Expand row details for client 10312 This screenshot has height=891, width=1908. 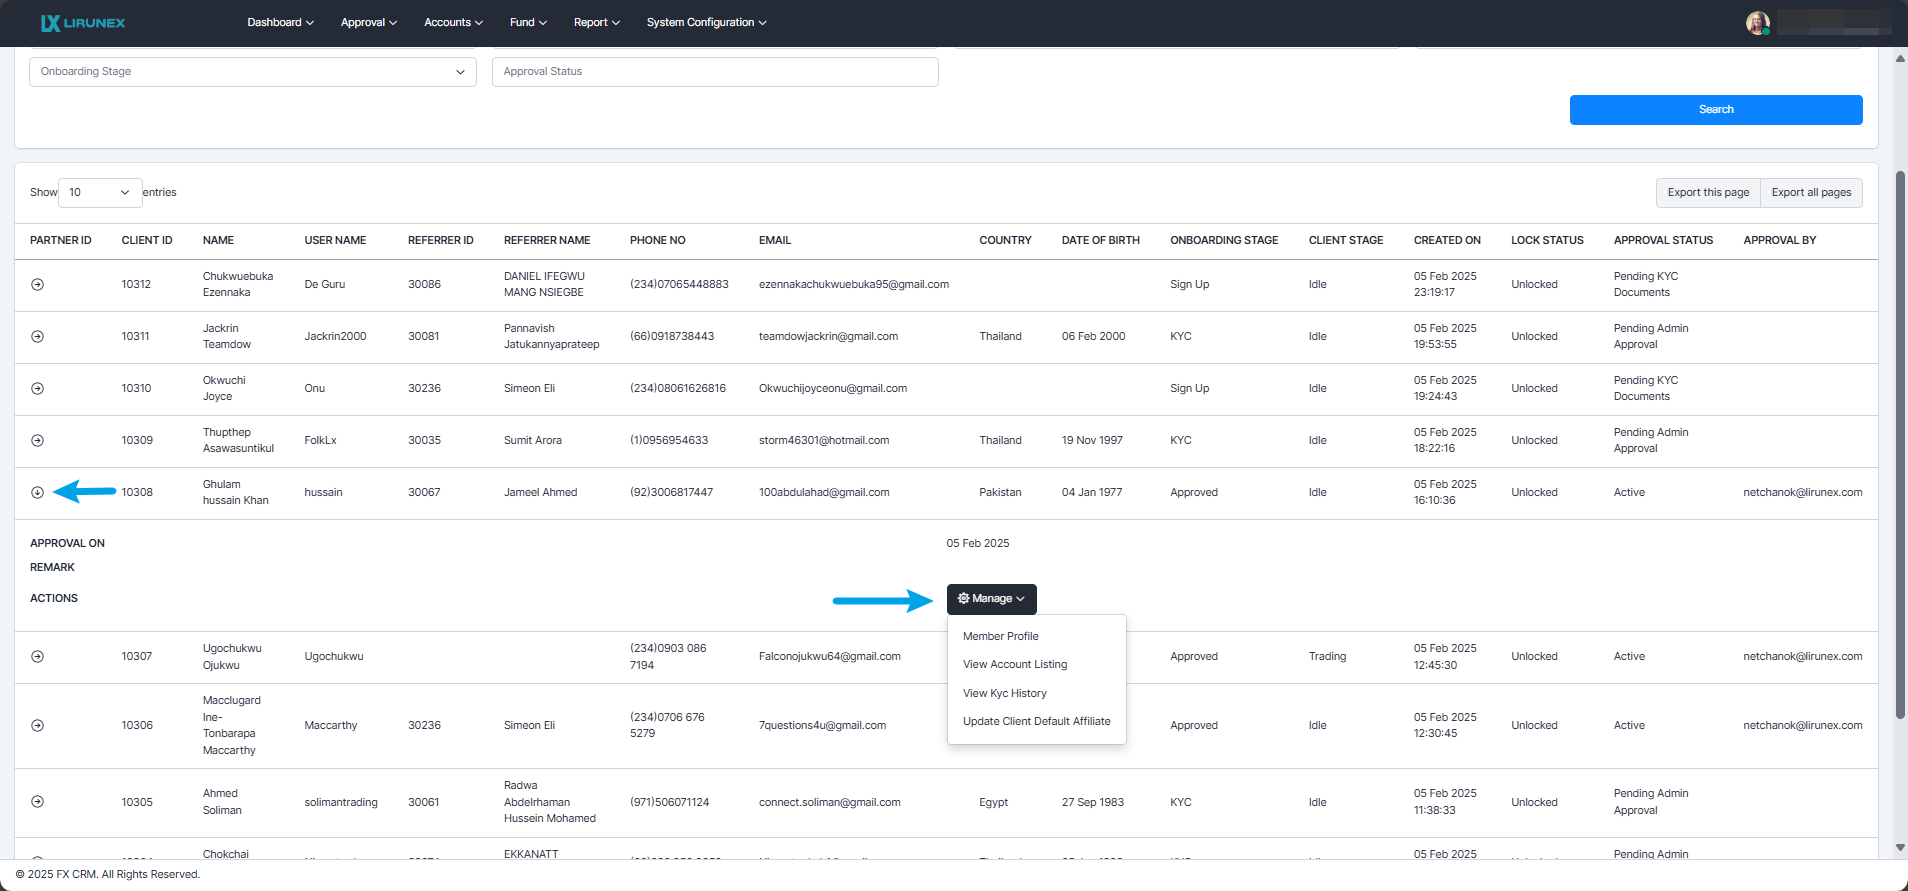point(38,285)
